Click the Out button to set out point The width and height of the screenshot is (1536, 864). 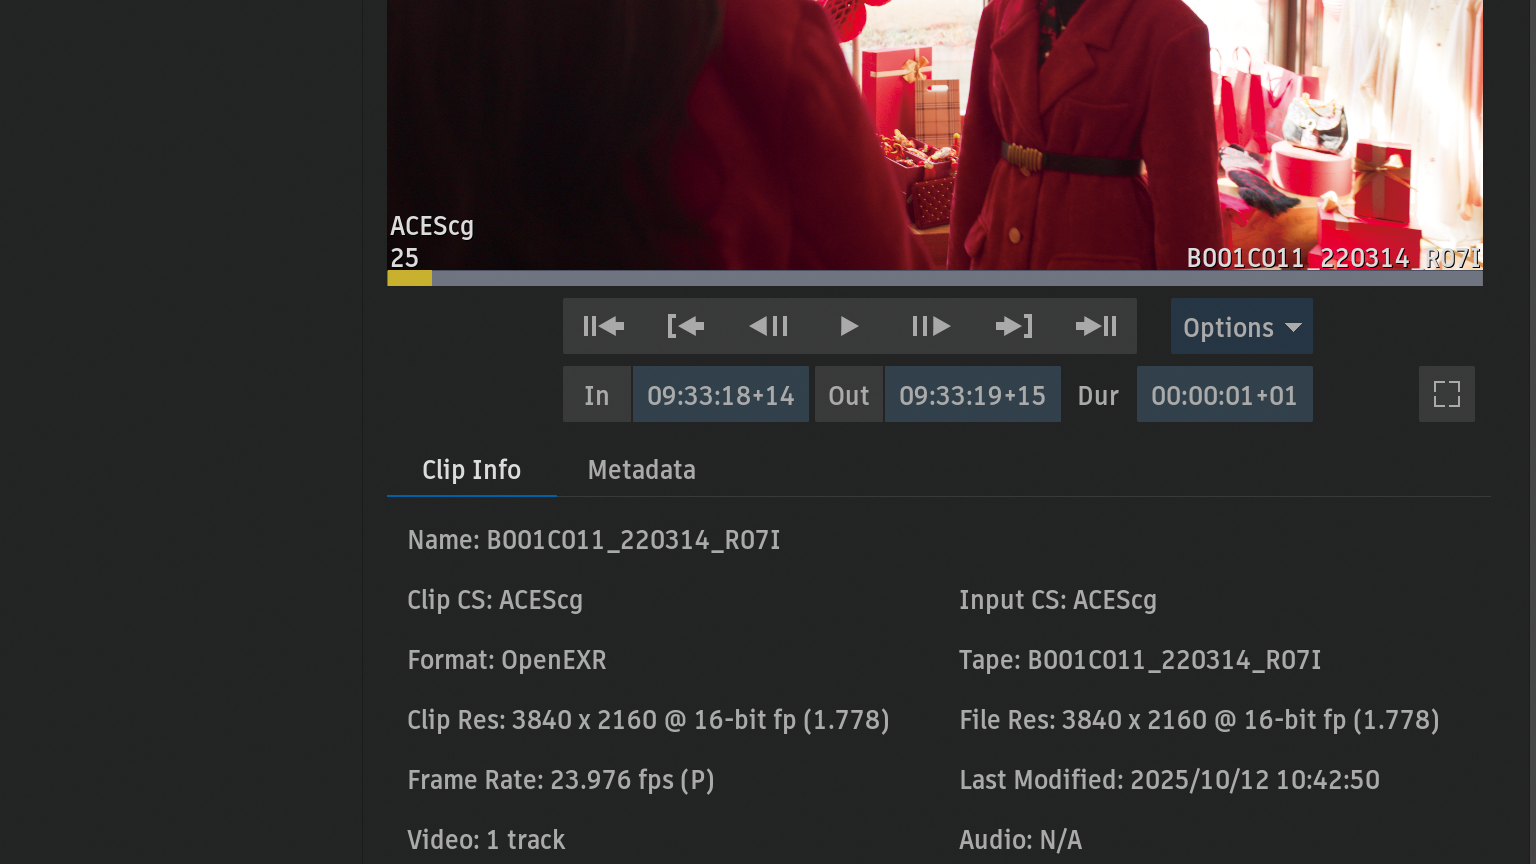(x=848, y=395)
